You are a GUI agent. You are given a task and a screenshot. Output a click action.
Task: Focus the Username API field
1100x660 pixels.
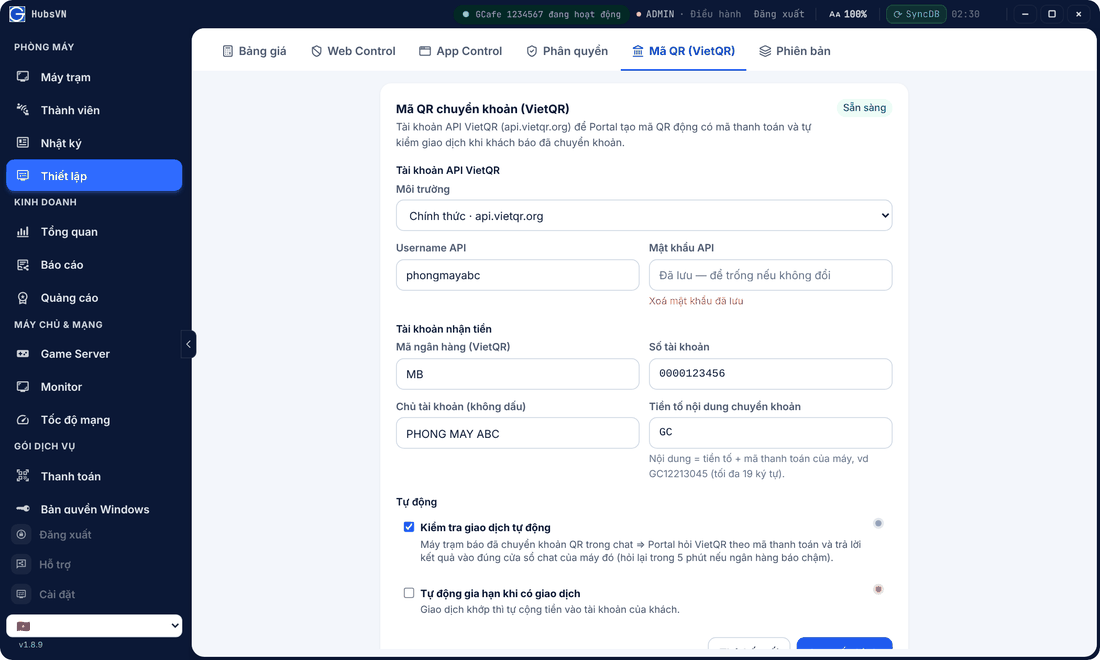click(x=518, y=275)
